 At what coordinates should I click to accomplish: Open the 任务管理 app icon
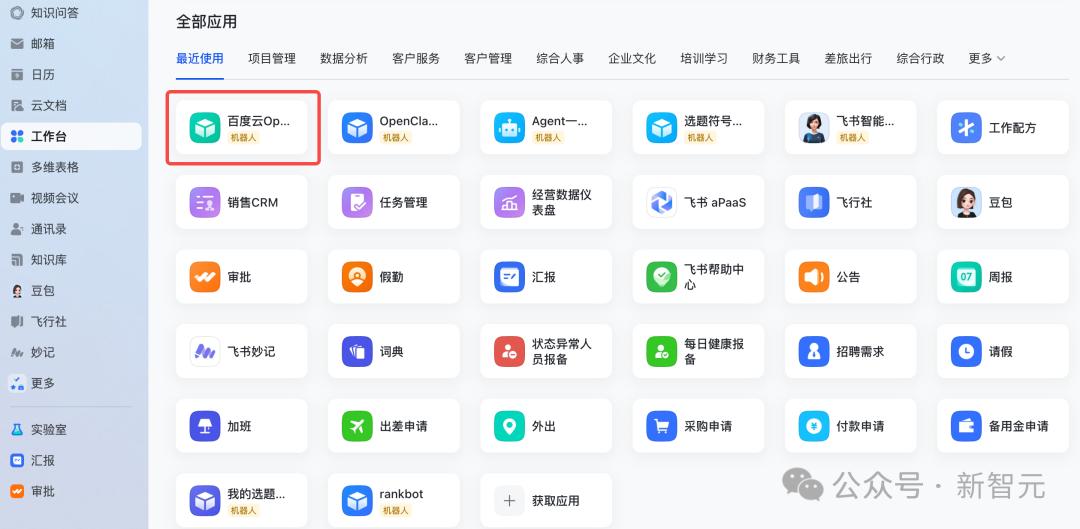[x=357, y=203]
